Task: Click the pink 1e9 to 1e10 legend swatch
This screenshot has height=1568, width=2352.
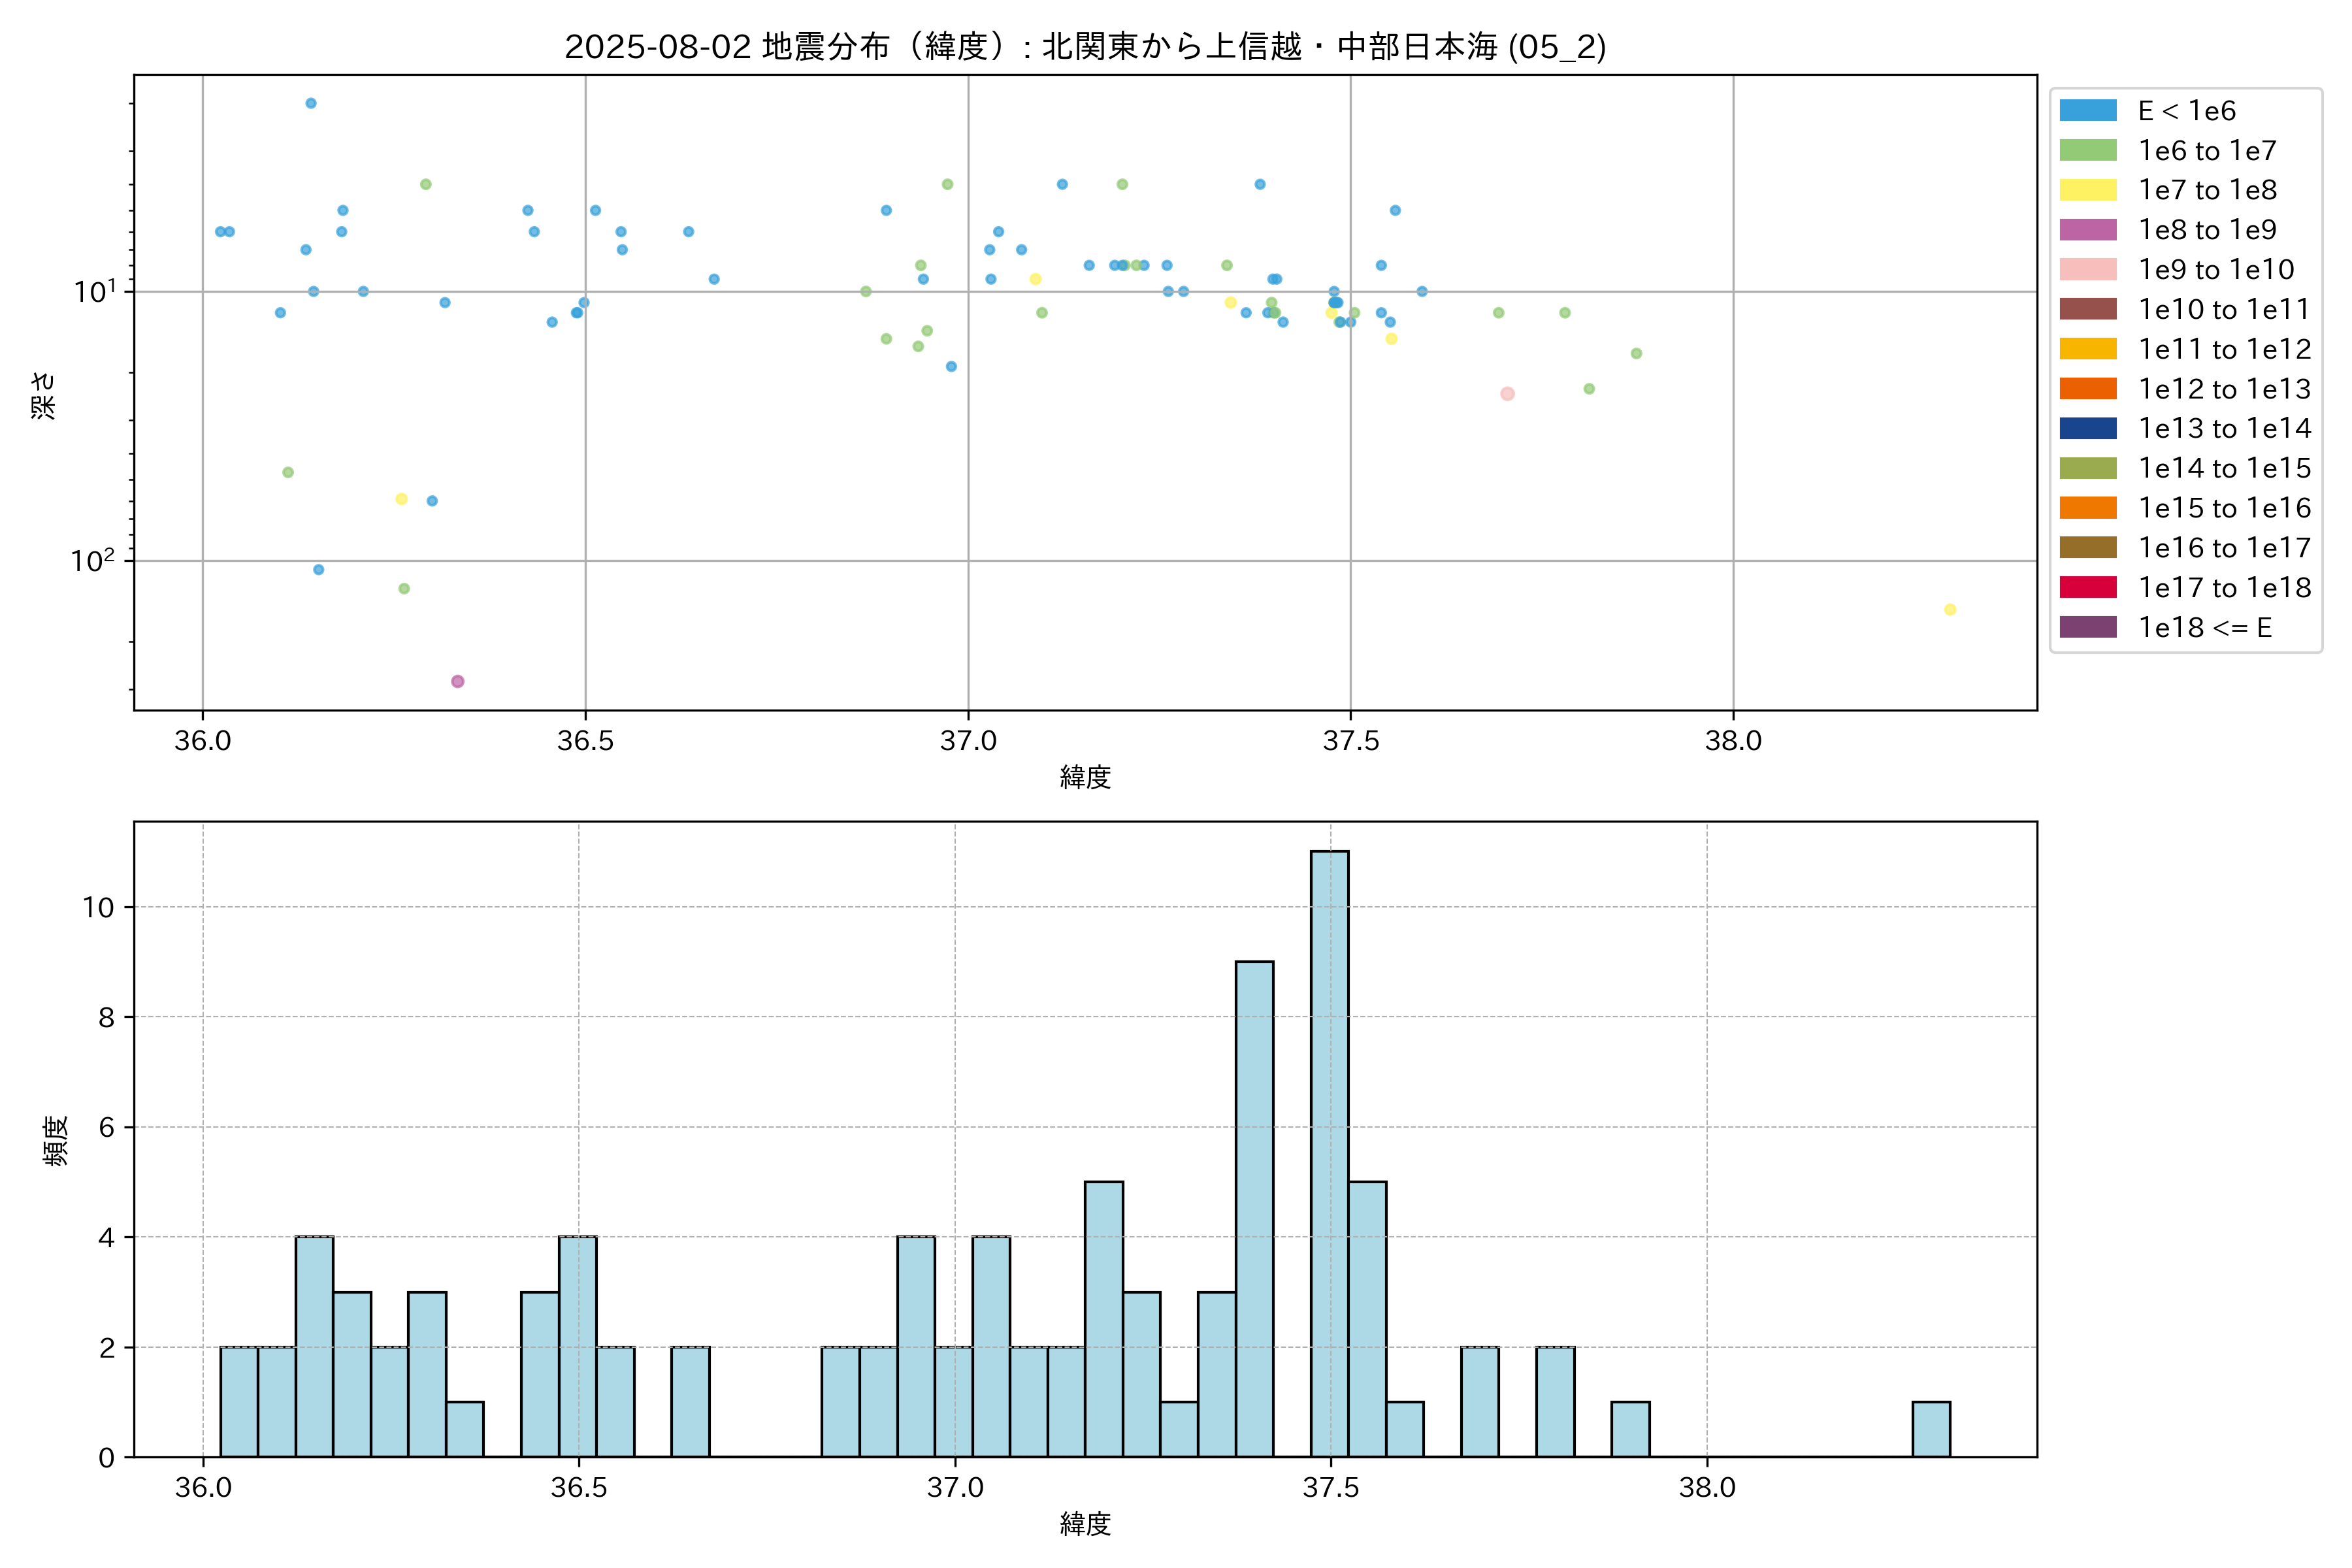Action: point(2087,270)
